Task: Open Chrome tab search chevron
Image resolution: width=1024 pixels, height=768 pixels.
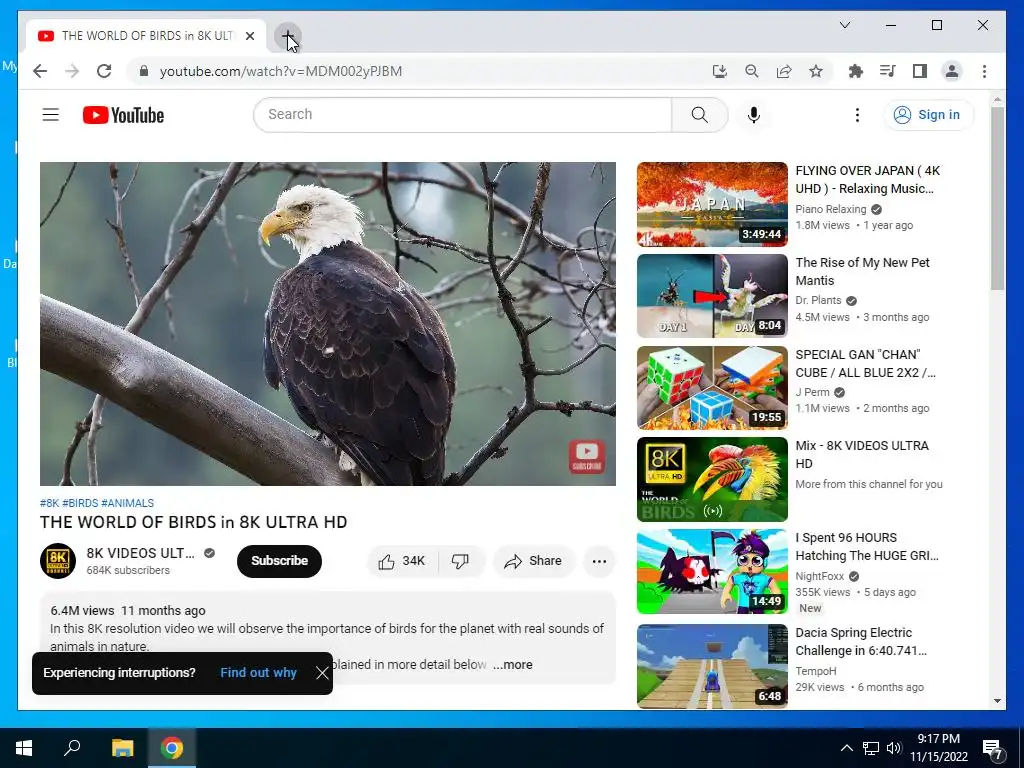Action: click(844, 25)
